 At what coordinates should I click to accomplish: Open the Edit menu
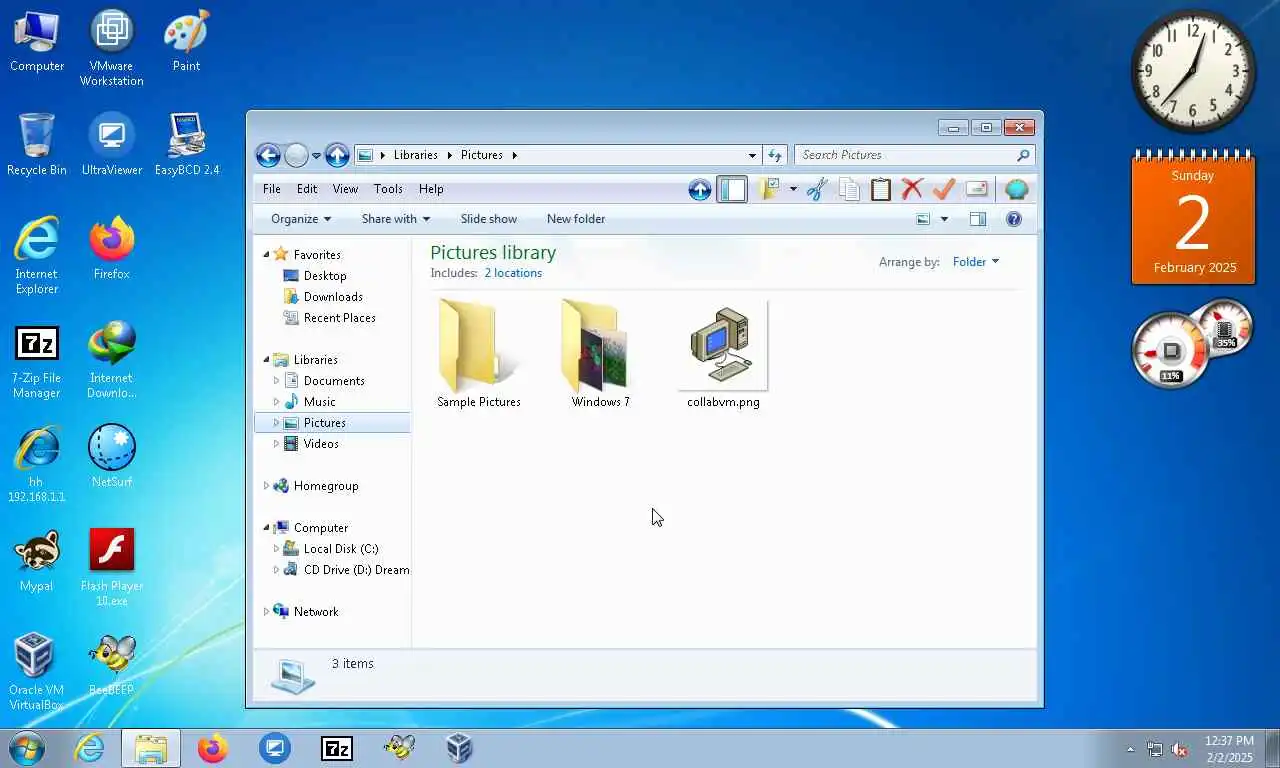click(307, 189)
